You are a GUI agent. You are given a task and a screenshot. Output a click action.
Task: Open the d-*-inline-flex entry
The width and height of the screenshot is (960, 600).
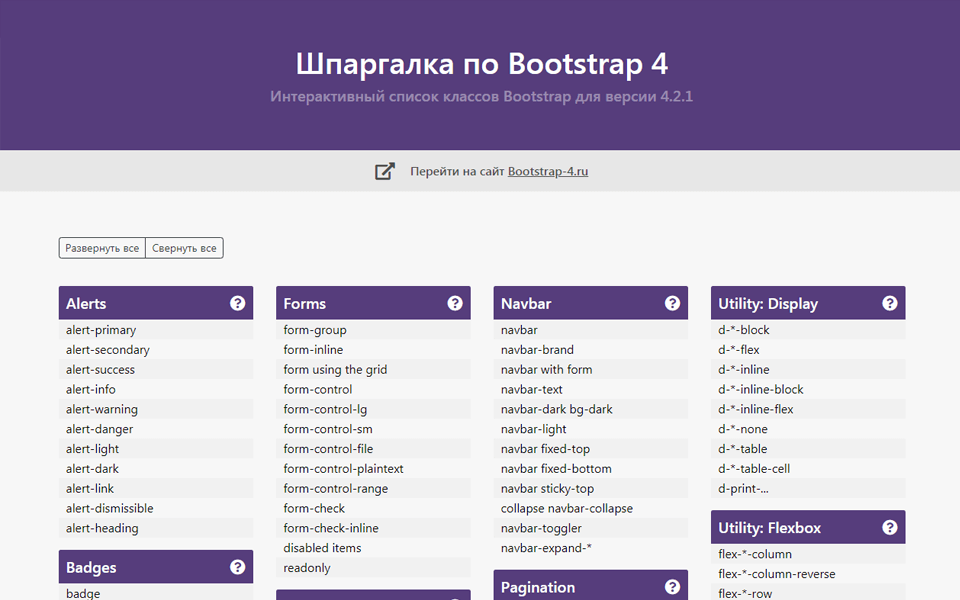pos(808,409)
